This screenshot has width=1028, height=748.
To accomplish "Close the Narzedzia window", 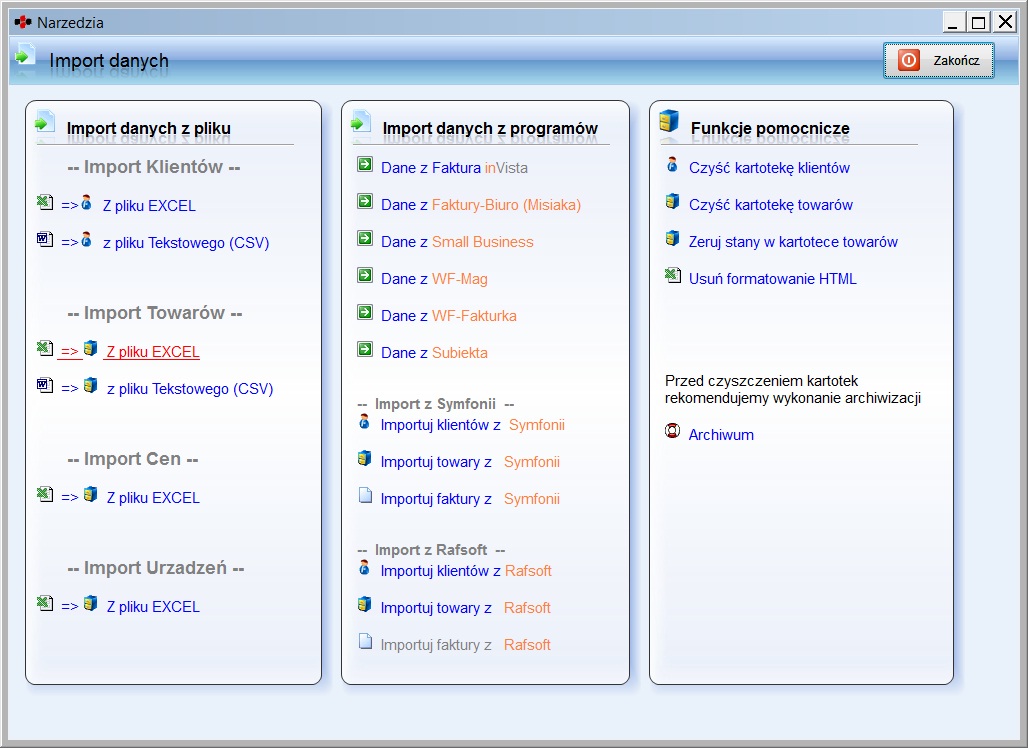I will click(x=1004, y=23).
